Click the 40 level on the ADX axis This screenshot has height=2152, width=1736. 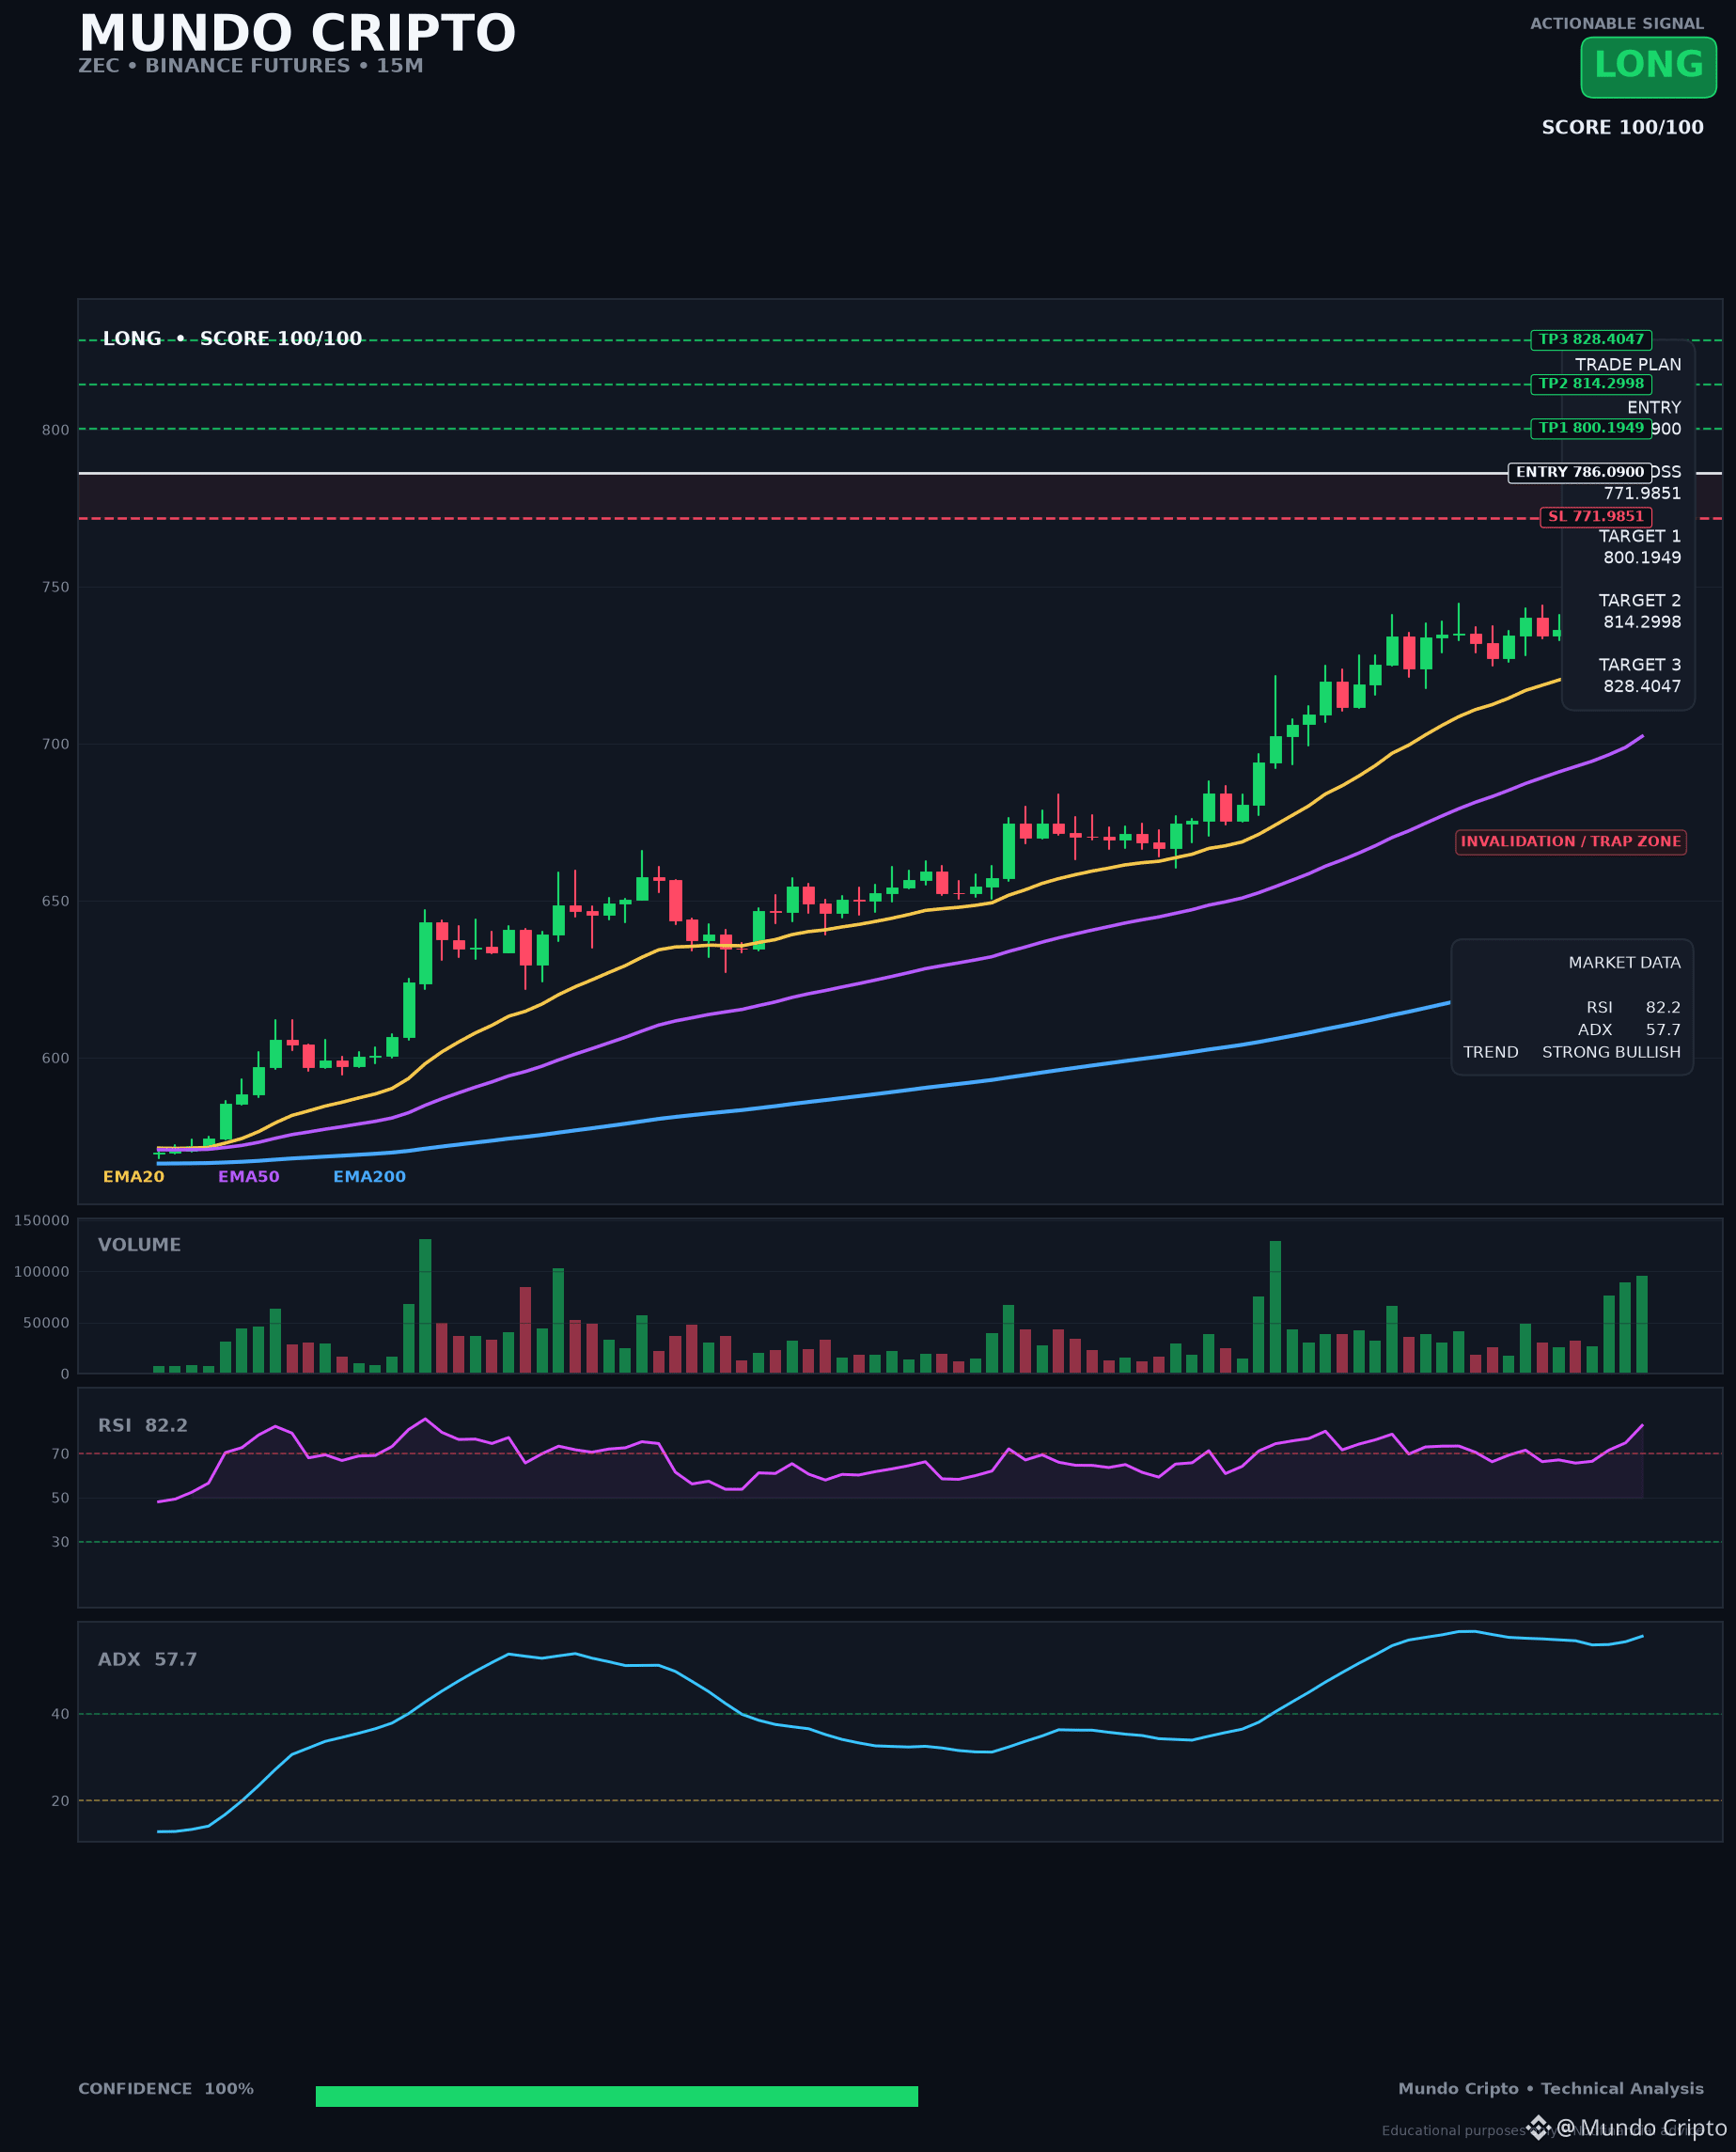tap(61, 1714)
